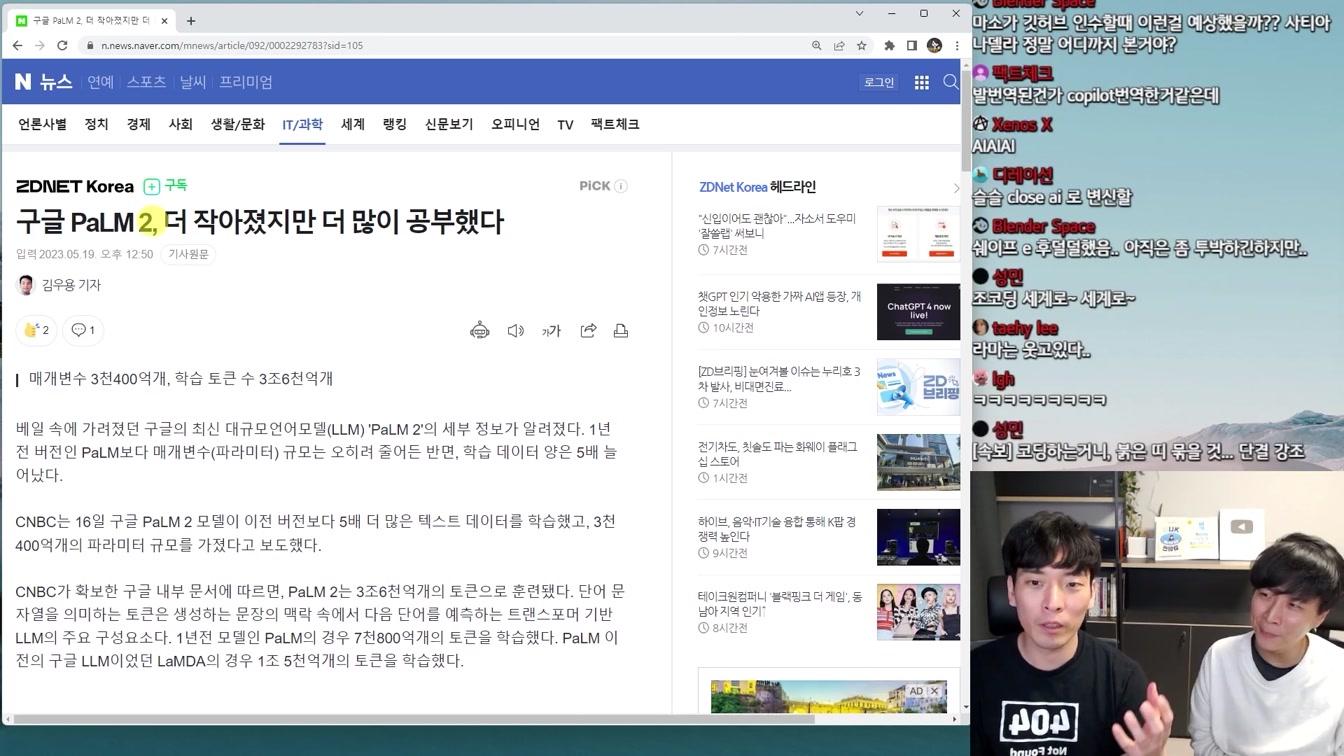Select the 신문보기 tab
The height and width of the screenshot is (756, 1344).
[449, 124]
